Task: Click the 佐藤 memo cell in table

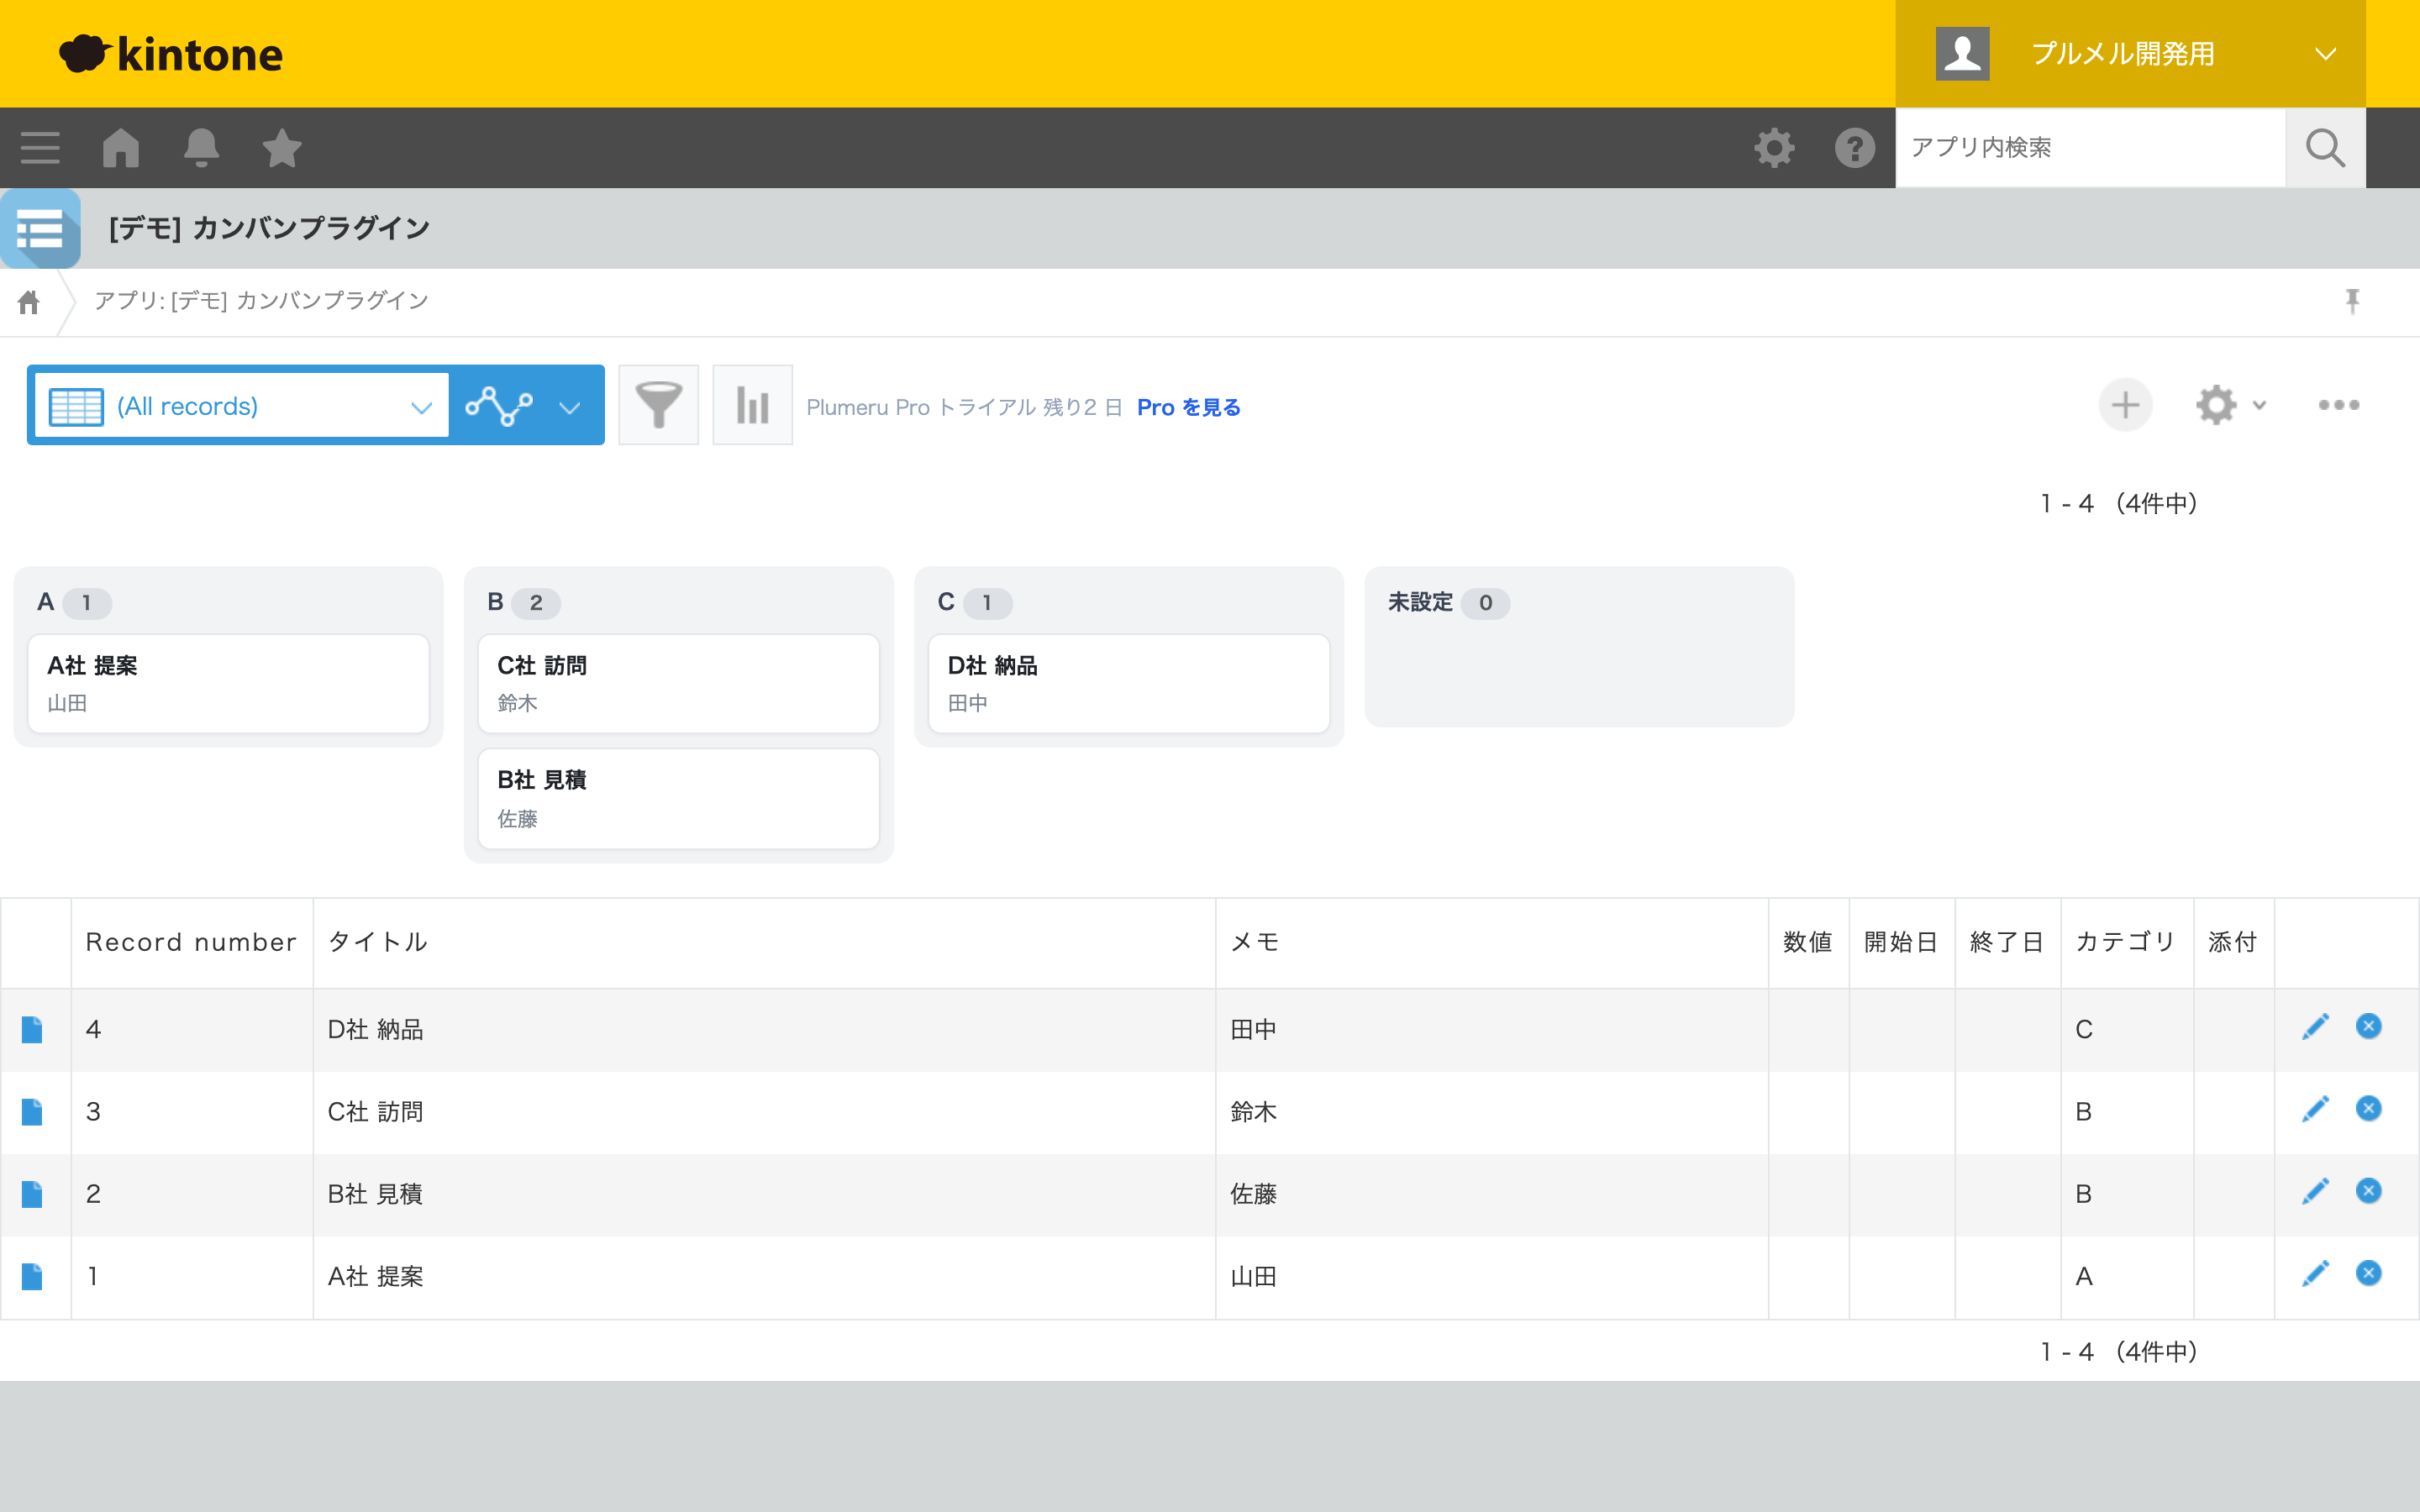Action: (x=1491, y=1194)
